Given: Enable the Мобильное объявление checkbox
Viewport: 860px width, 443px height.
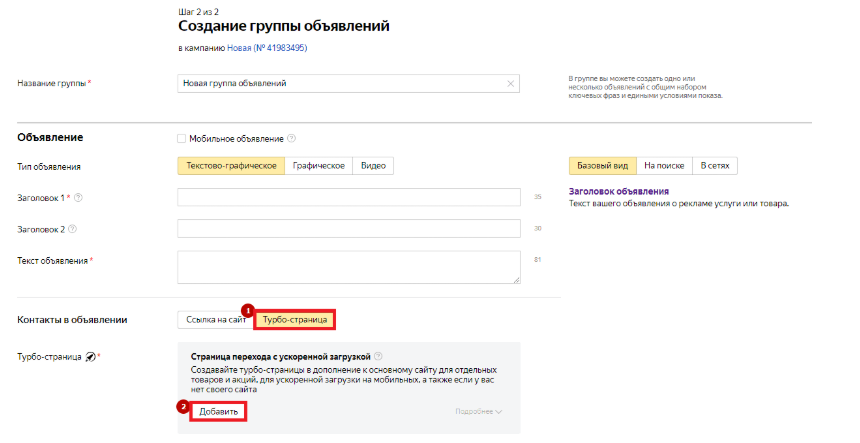Looking at the screenshot, I should click(x=182, y=139).
